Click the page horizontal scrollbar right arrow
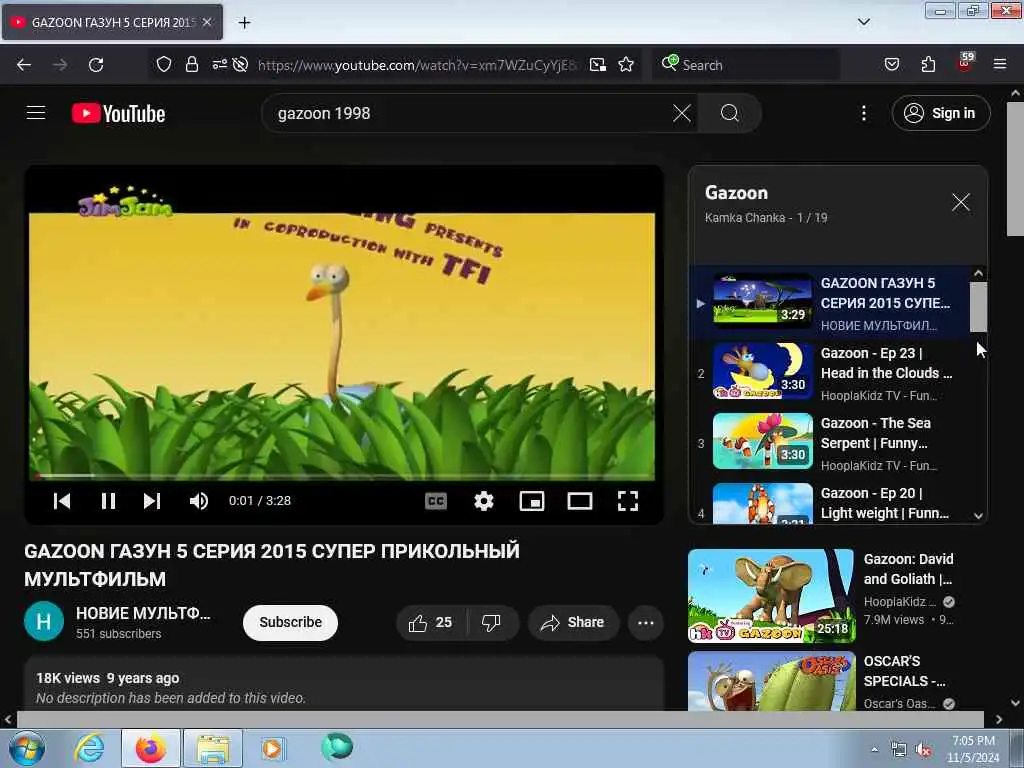 click(999, 719)
